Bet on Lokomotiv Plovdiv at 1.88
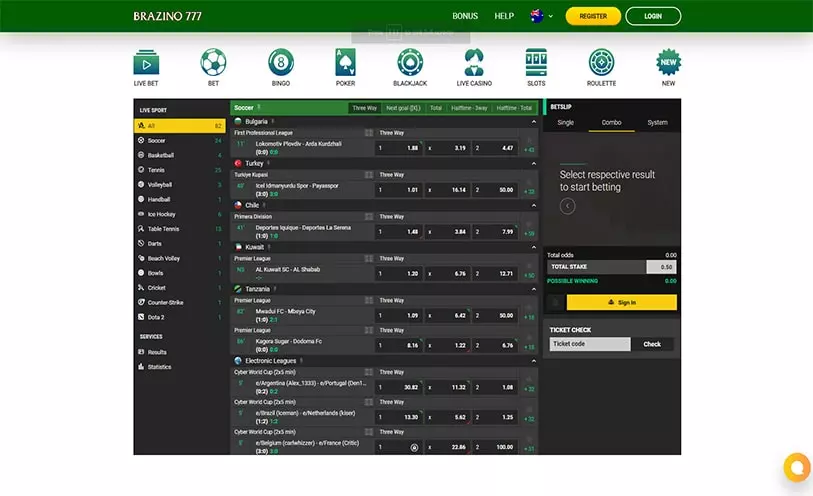 pos(399,148)
